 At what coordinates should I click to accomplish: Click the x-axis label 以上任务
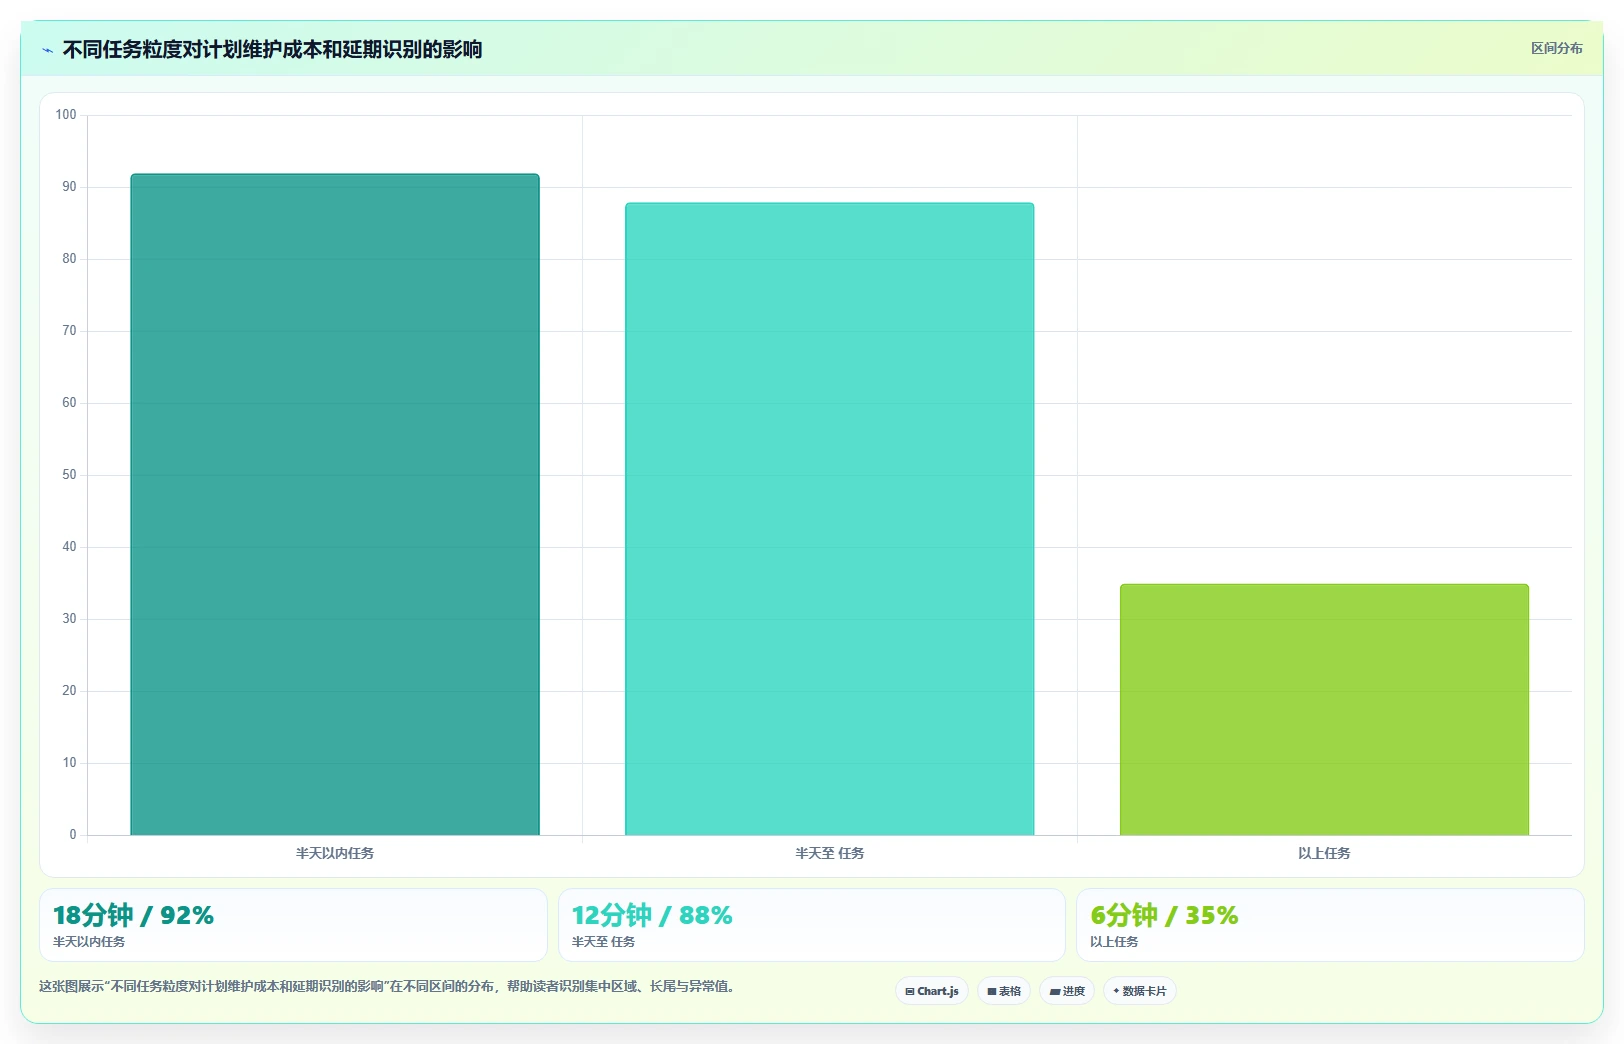point(1324,853)
